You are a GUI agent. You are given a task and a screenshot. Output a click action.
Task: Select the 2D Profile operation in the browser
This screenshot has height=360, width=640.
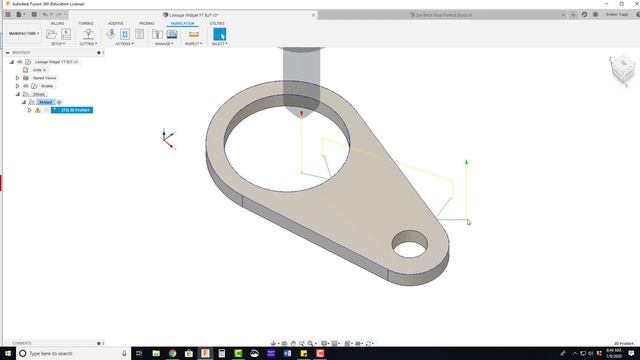tap(72, 110)
